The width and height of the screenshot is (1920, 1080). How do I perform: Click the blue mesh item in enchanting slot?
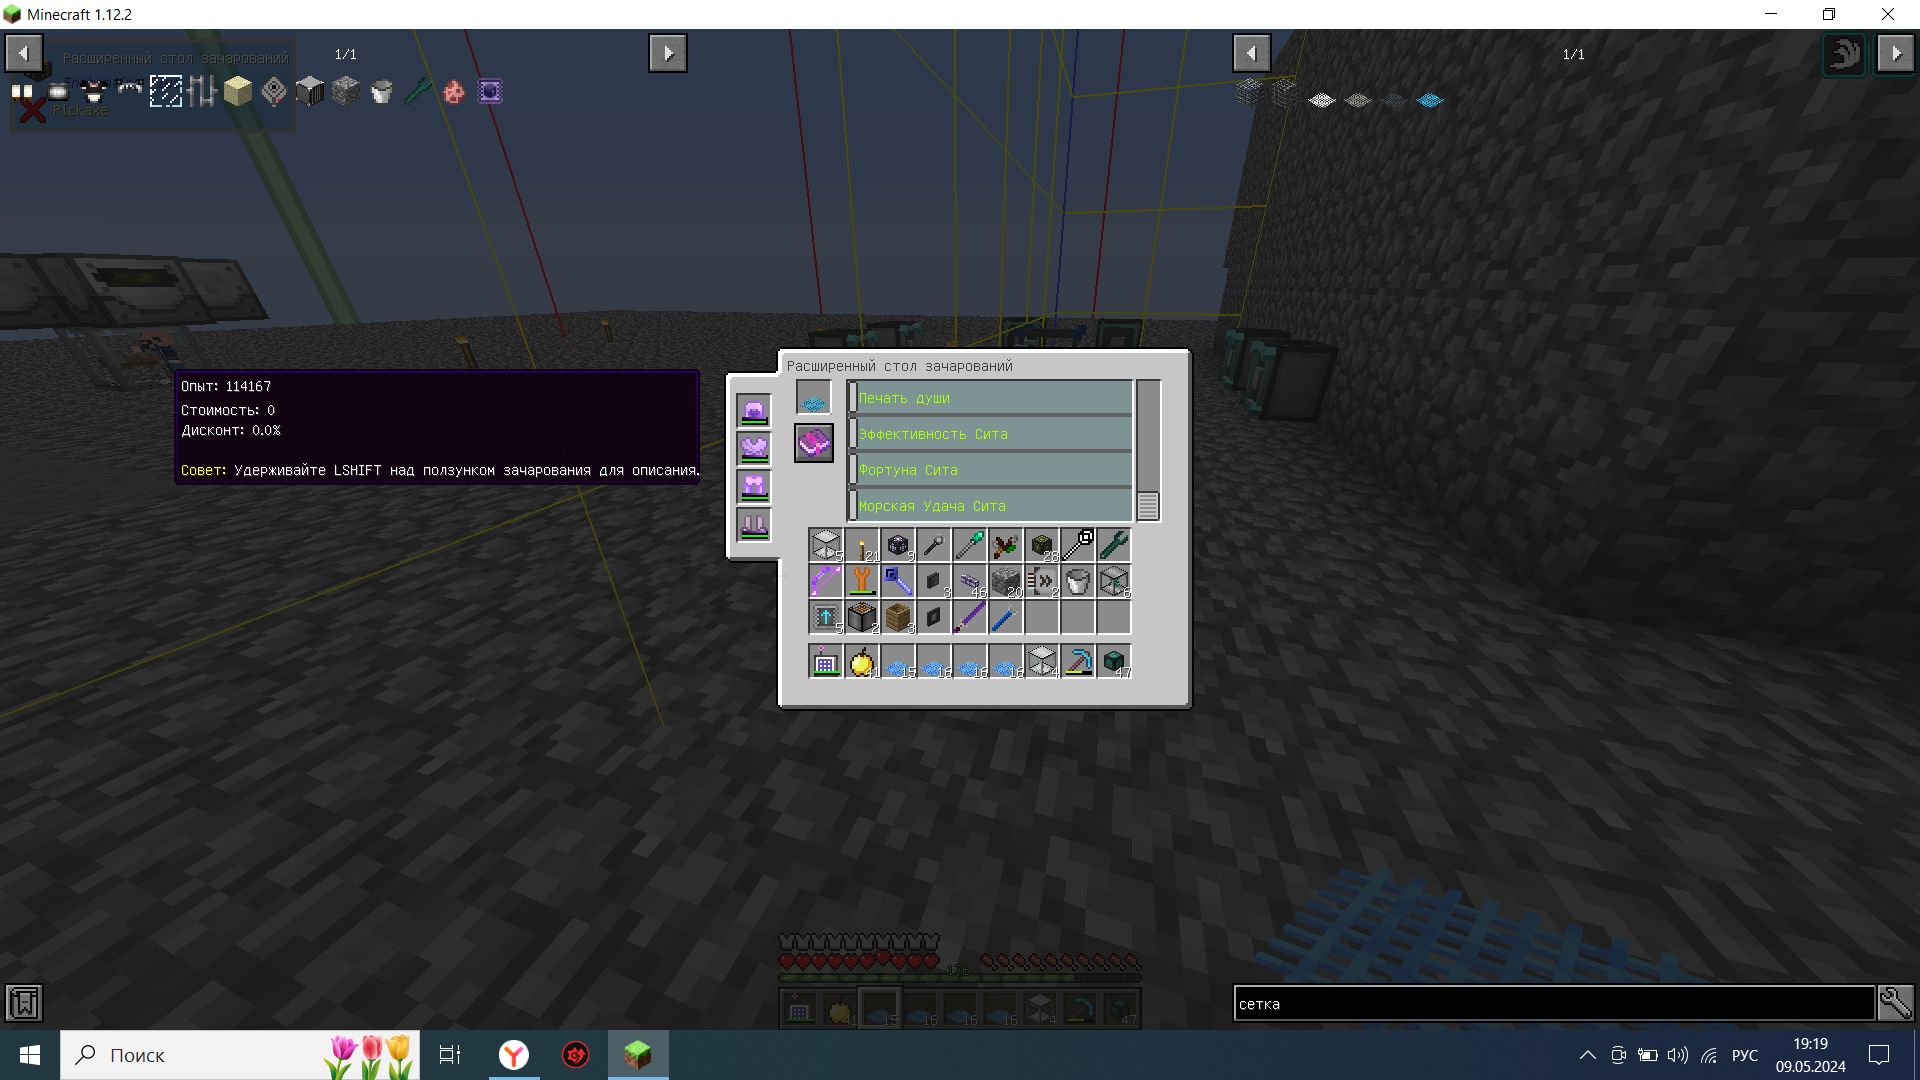813,399
